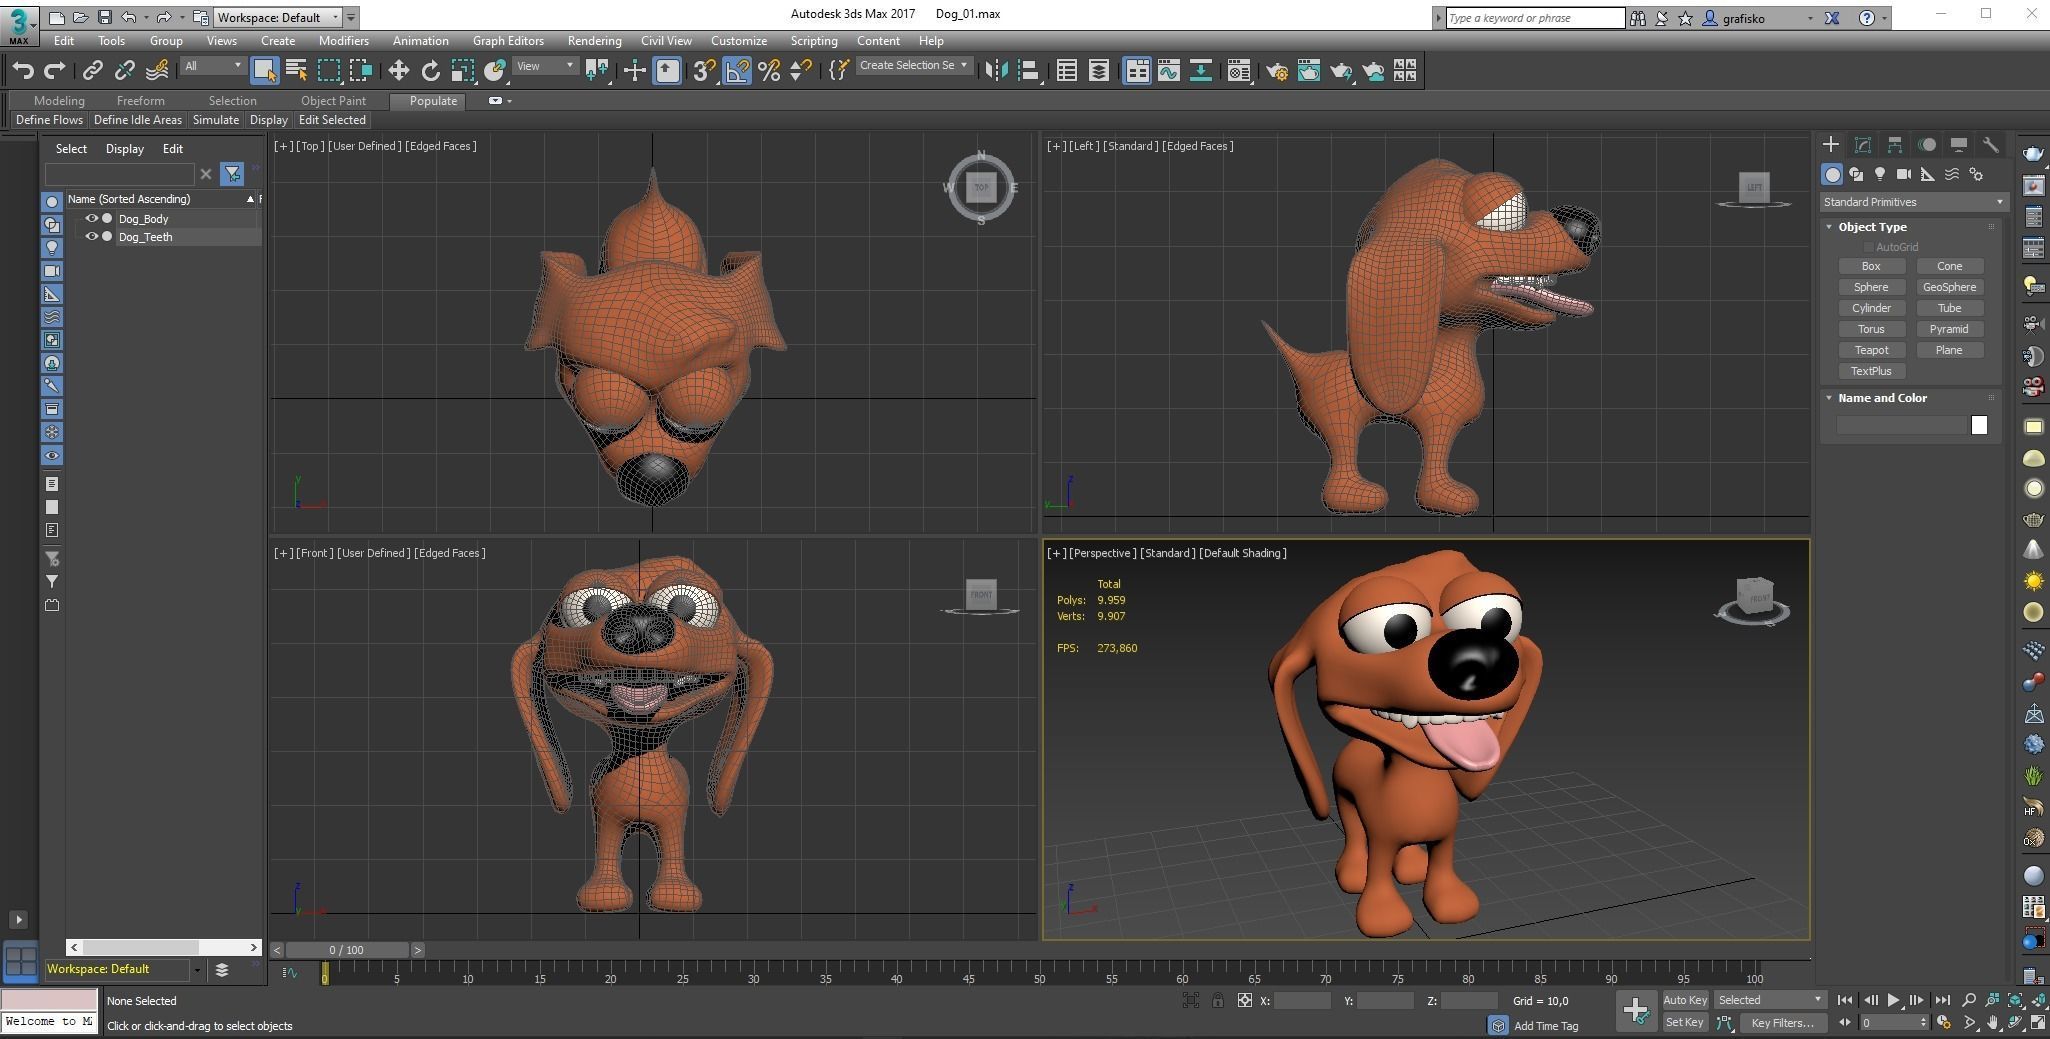Click the Simulate button
Screen dimensions: 2050x1039
pyautogui.click(x=216, y=120)
